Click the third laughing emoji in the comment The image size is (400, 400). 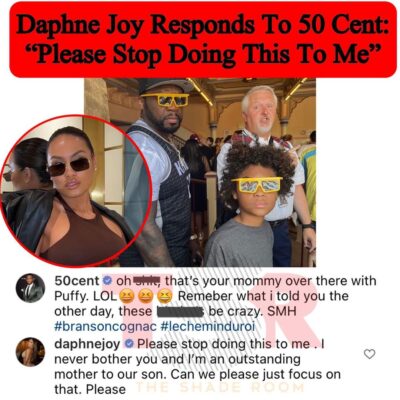click(x=163, y=296)
